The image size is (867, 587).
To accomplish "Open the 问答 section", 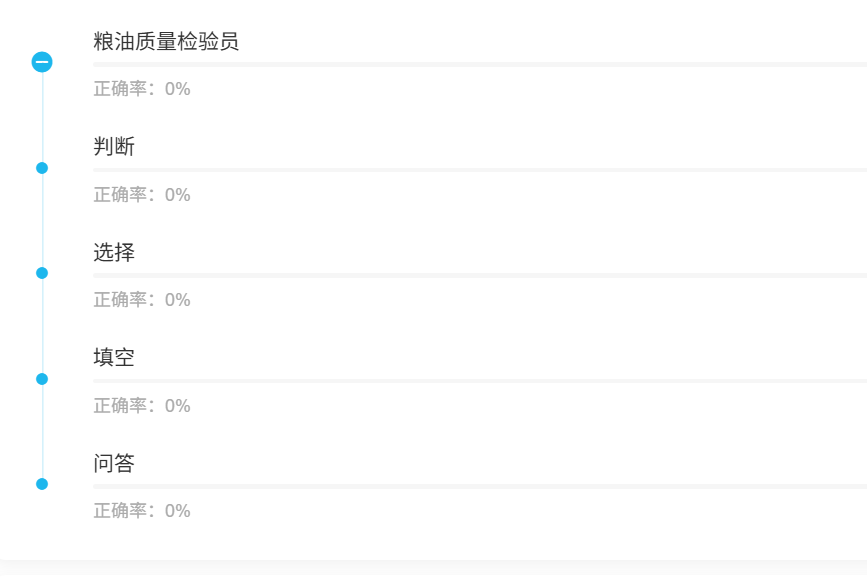I will point(114,464).
